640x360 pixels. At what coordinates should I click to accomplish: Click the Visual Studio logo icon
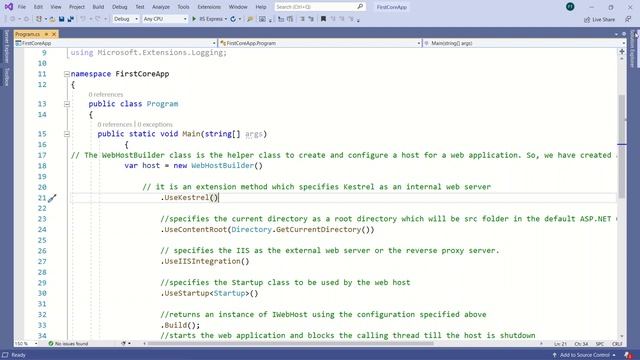click(x=9, y=7)
